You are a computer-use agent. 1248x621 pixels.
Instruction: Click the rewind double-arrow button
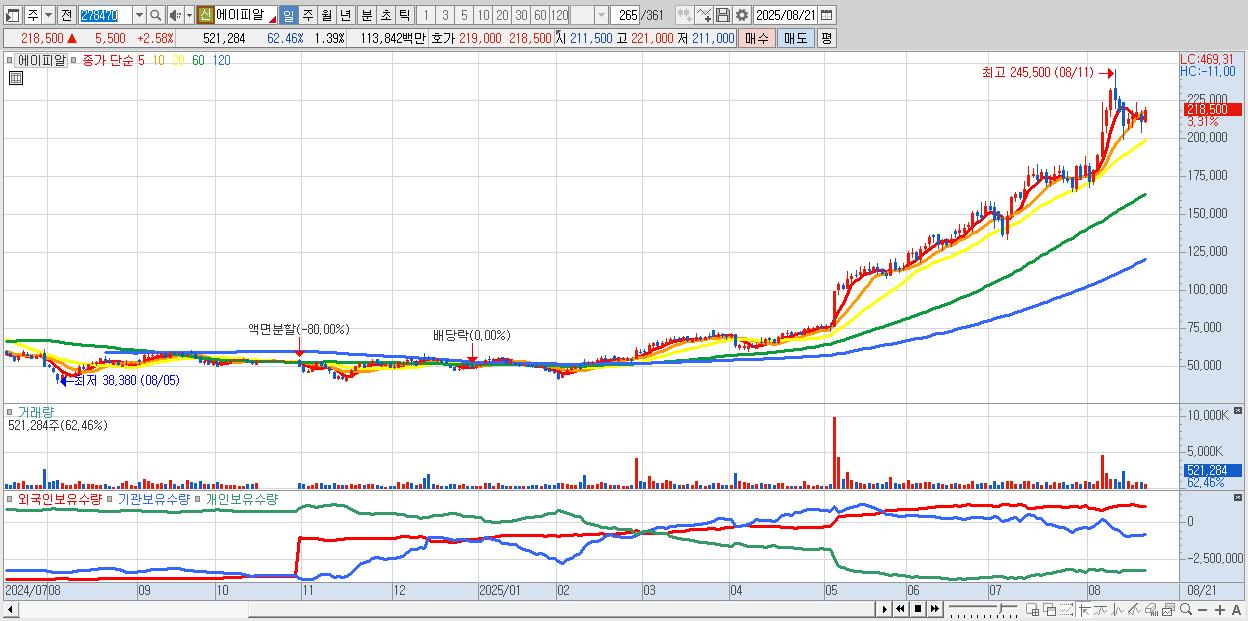pos(900,609)
